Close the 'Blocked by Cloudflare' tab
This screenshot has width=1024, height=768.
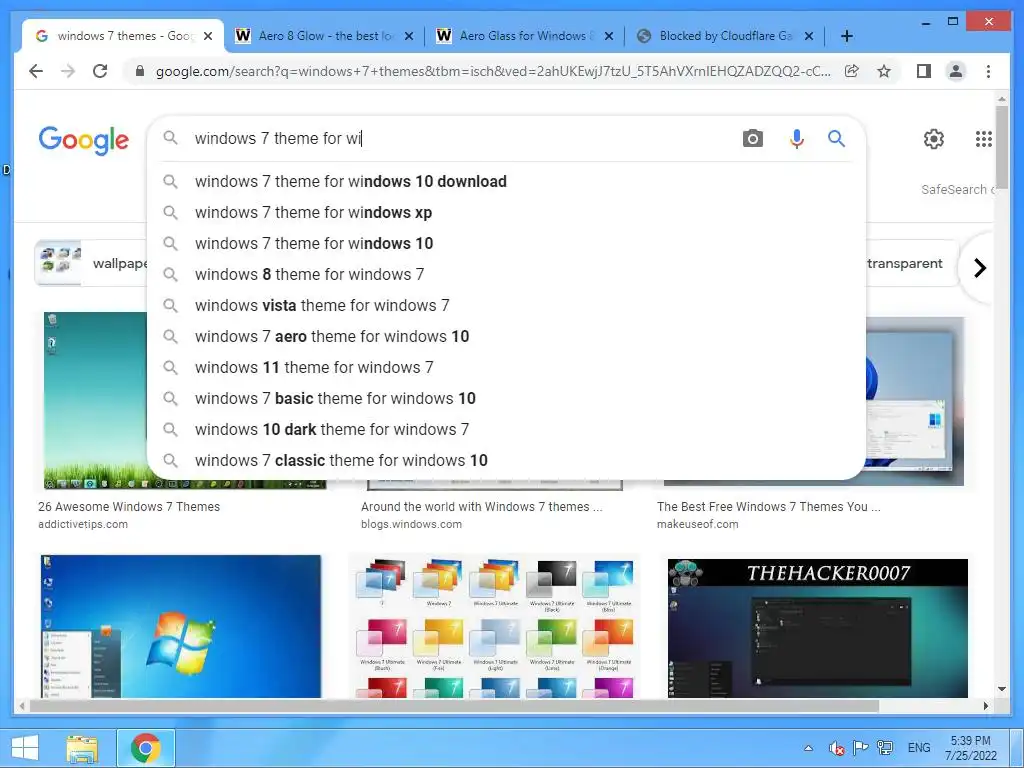[x=808, y=36]
